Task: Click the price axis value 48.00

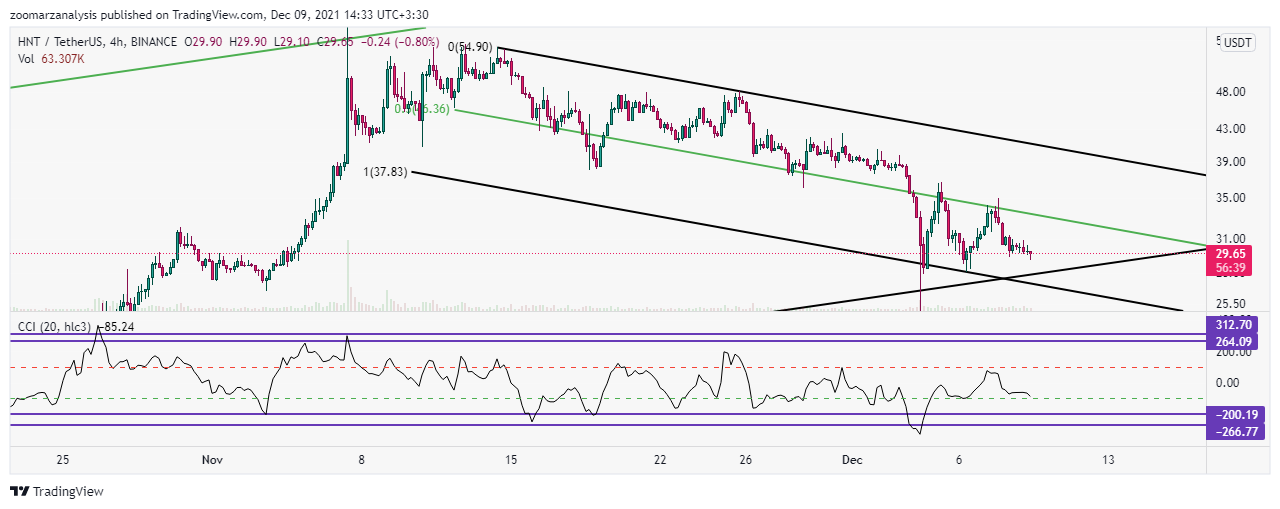Action: tap(1229, 92)
